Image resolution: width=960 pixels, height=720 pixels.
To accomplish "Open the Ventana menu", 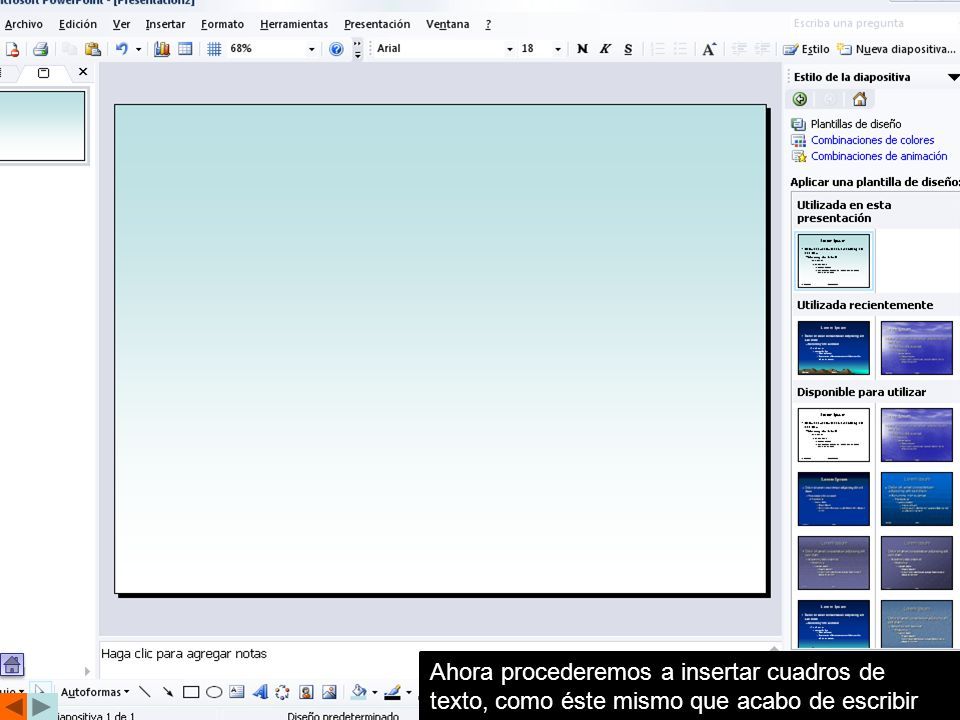I will click(448, 24).
